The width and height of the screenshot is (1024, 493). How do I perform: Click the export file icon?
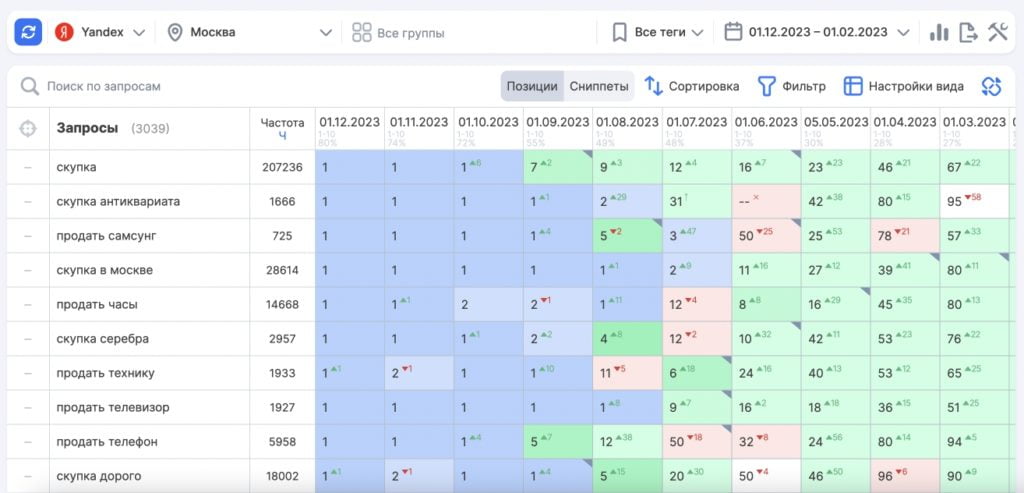[967, 32]
